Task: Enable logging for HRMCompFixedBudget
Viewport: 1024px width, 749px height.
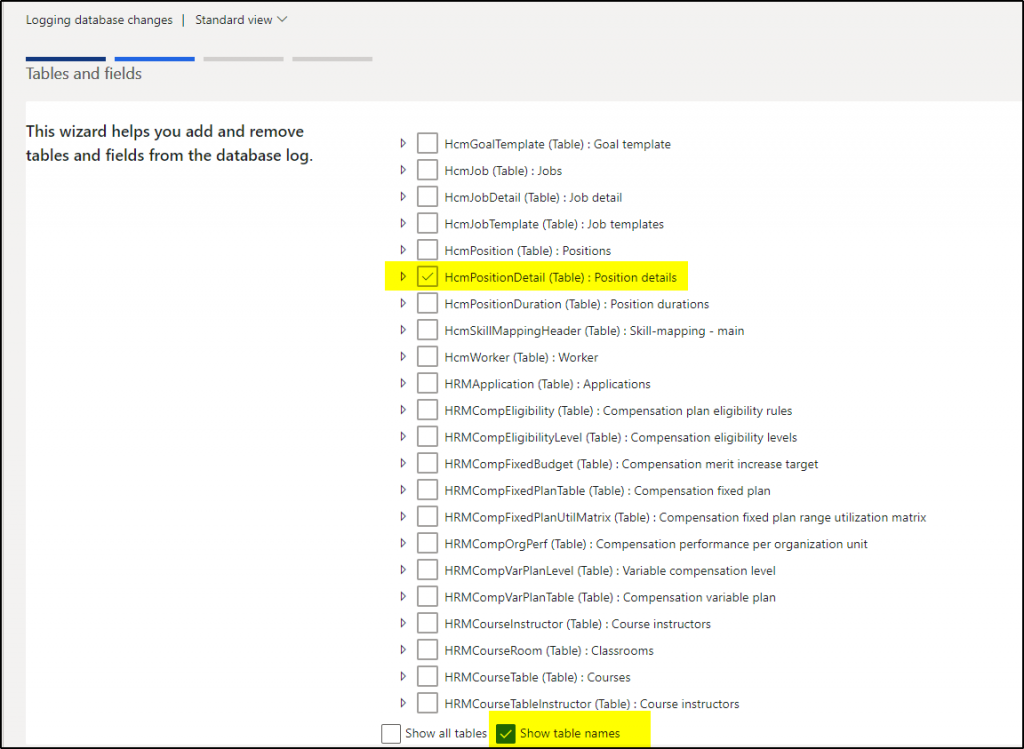Action: [x=427, y=463]
